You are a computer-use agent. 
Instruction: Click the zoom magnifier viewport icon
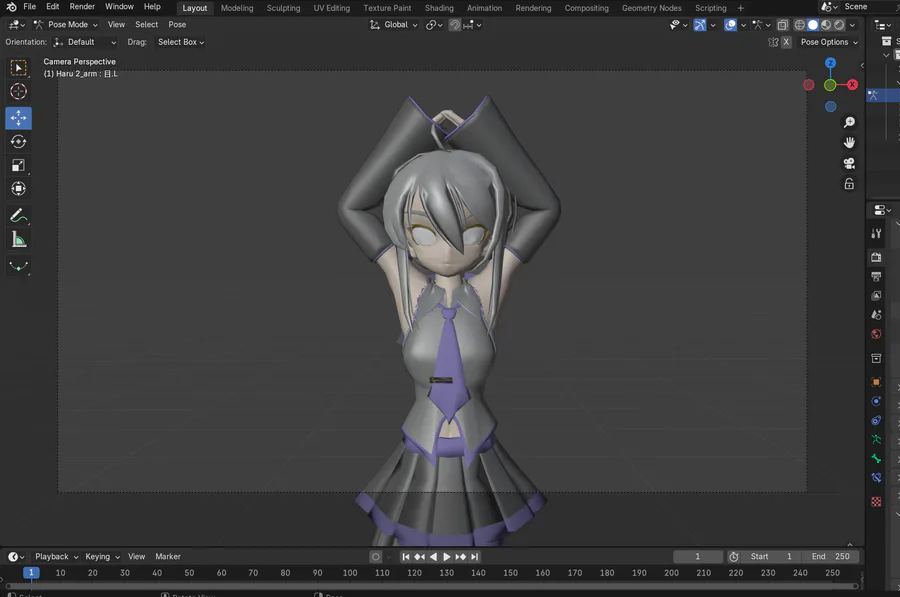tap(849, 122)
